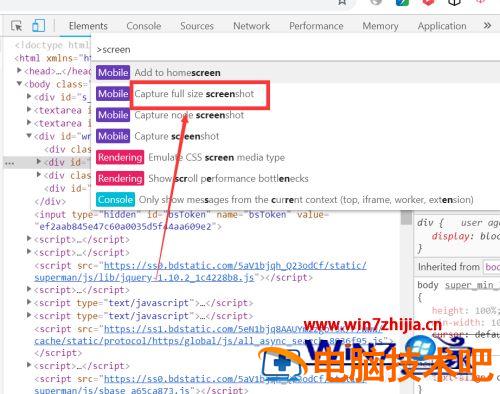Viewport: 500px width, 394px height.
Task: Activate the inspect element picker icon
Action: (16, 26)
